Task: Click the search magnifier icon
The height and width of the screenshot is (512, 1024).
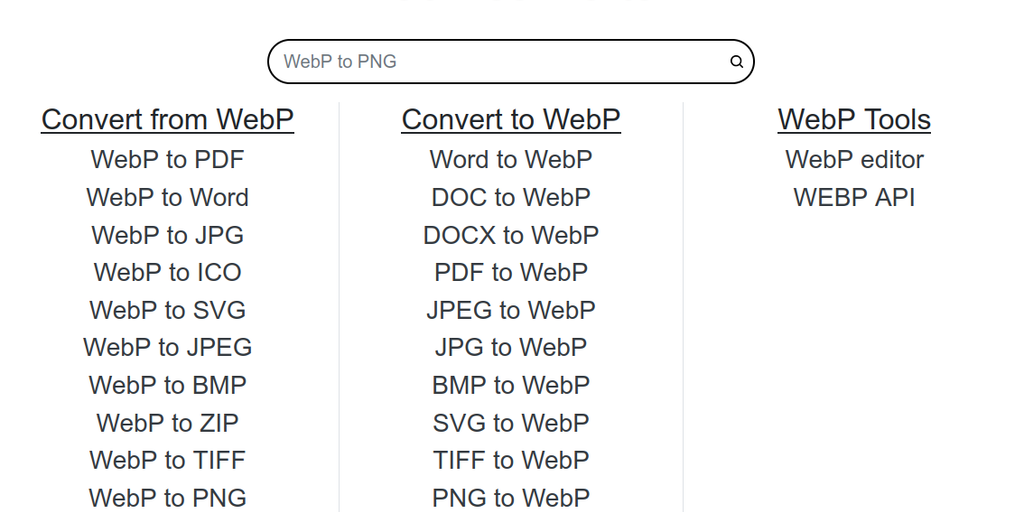Action: coord(736,62)
